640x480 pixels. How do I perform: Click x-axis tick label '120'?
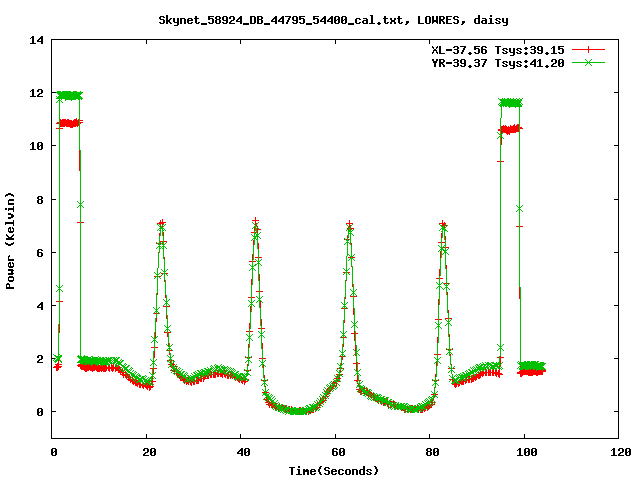(621, 452)
